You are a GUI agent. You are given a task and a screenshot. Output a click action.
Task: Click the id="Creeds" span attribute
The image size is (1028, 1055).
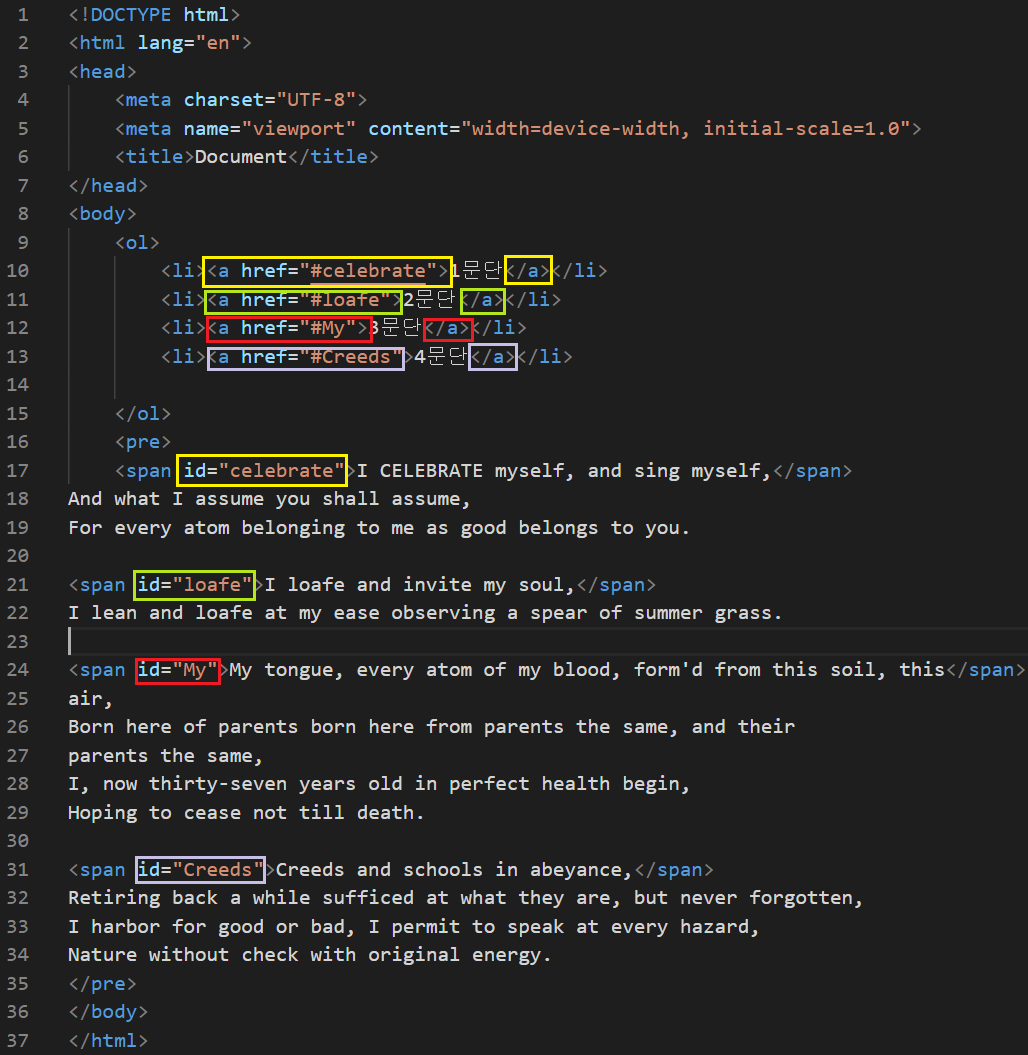click(x=200, y=870)
